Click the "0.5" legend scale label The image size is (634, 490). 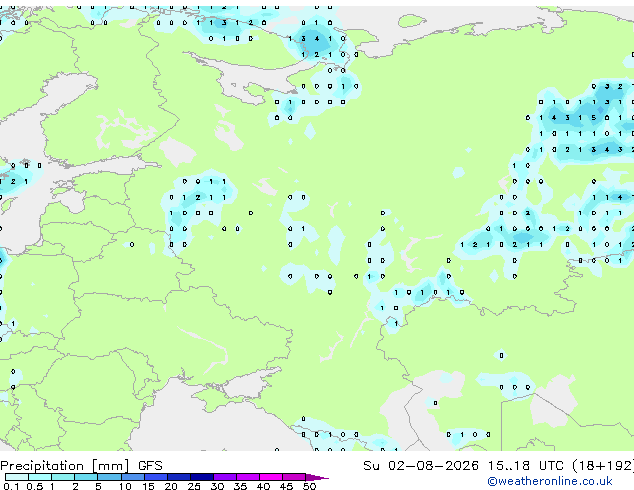[35, 486]
